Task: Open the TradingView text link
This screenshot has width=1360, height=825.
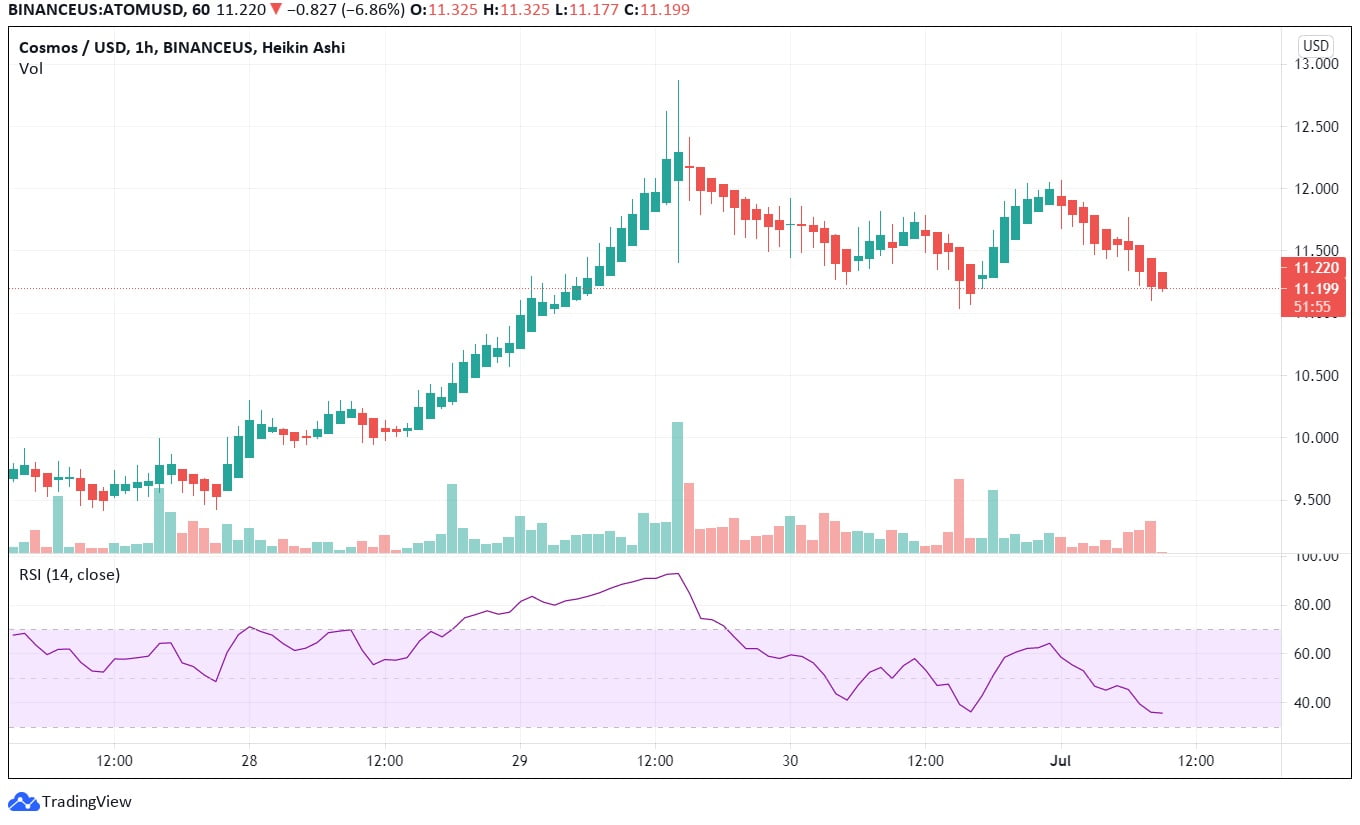Action: (86, 802)
